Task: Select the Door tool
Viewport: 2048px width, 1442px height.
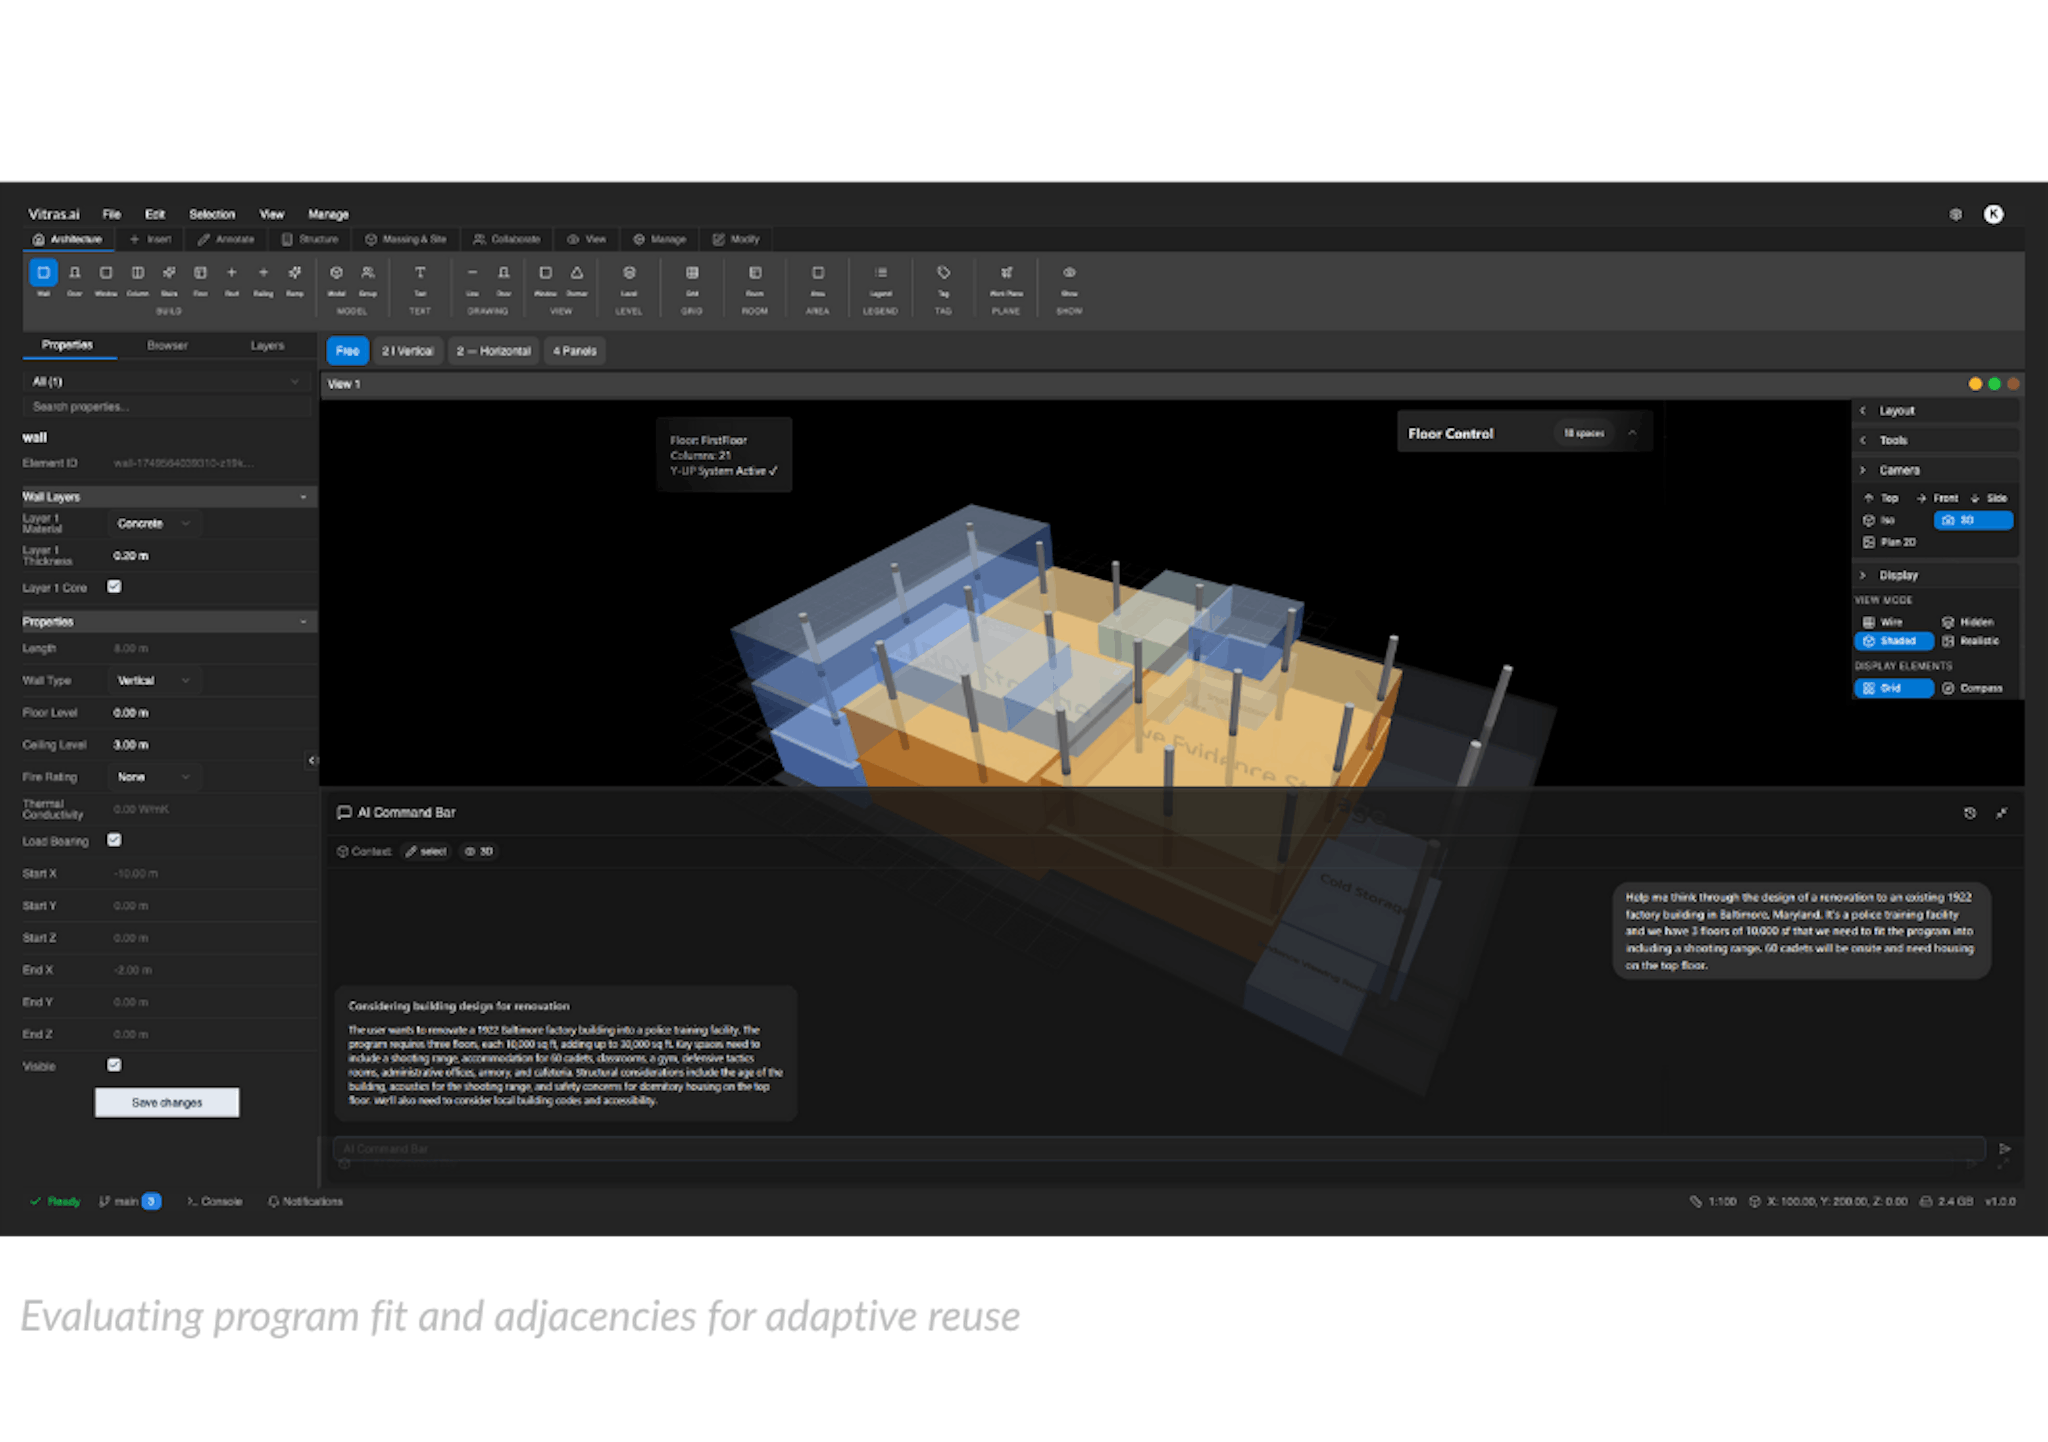Action: tap(74, 271)
